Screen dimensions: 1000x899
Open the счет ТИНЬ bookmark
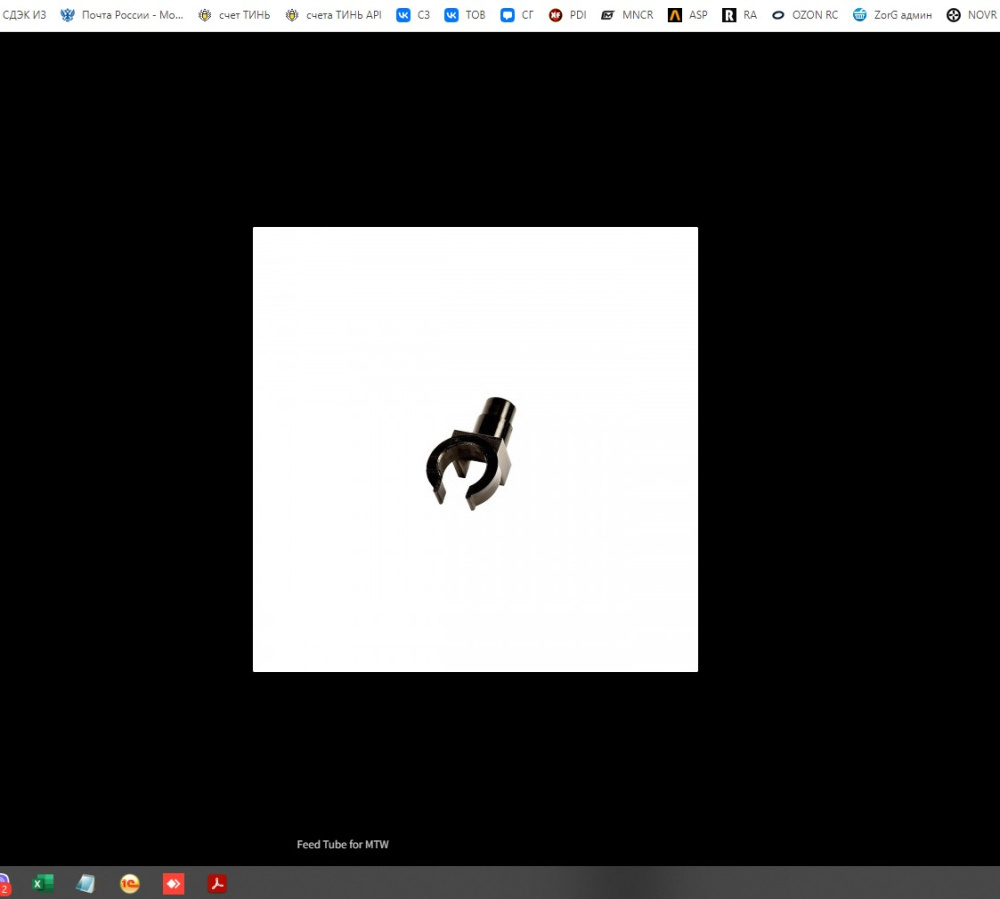(x=234, y=15)
